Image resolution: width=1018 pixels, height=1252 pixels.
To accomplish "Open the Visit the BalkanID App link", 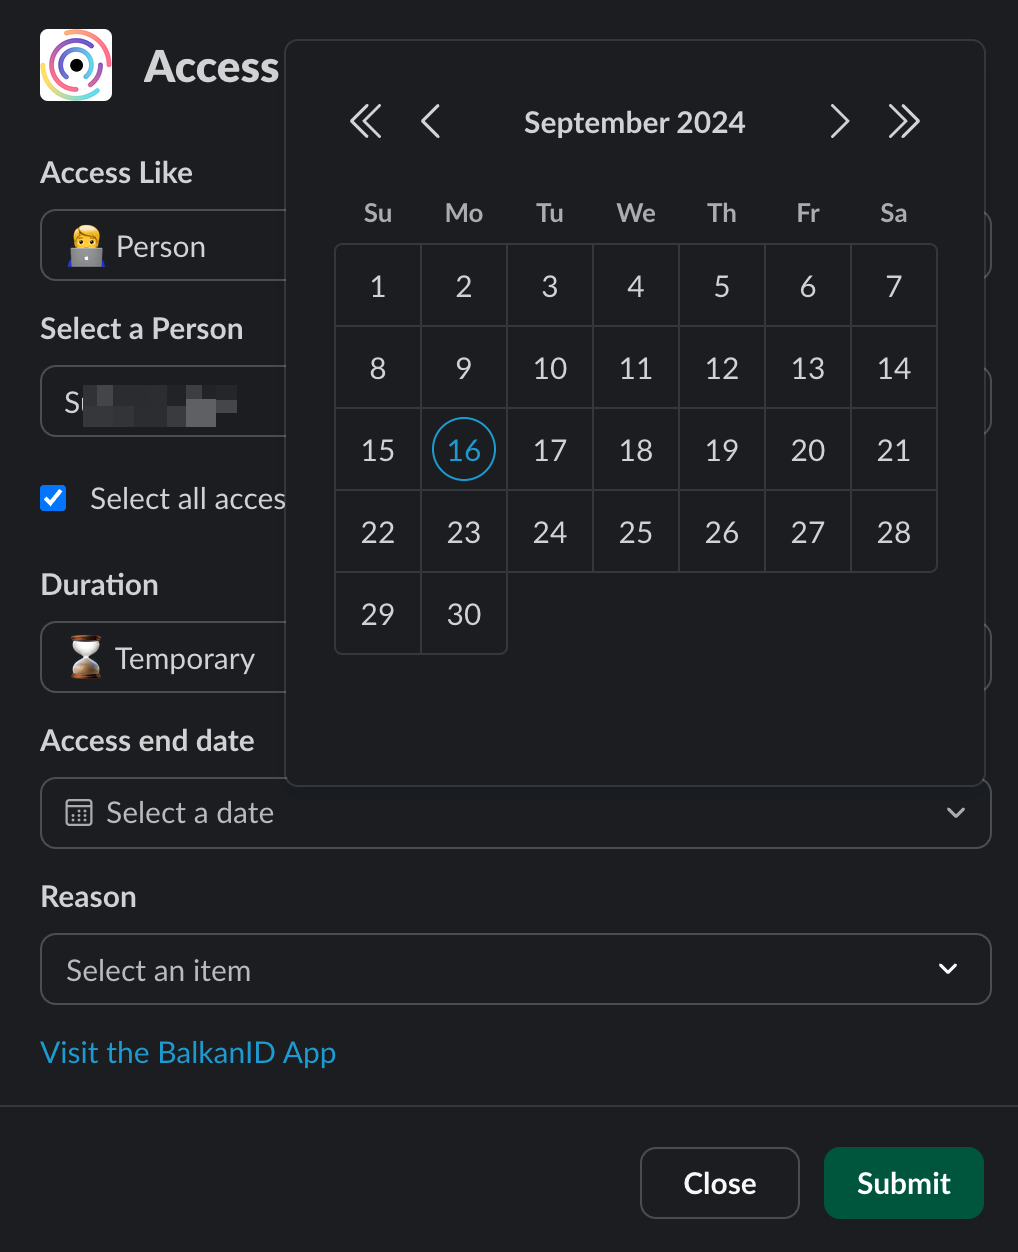I will (x=188, y=1052).
